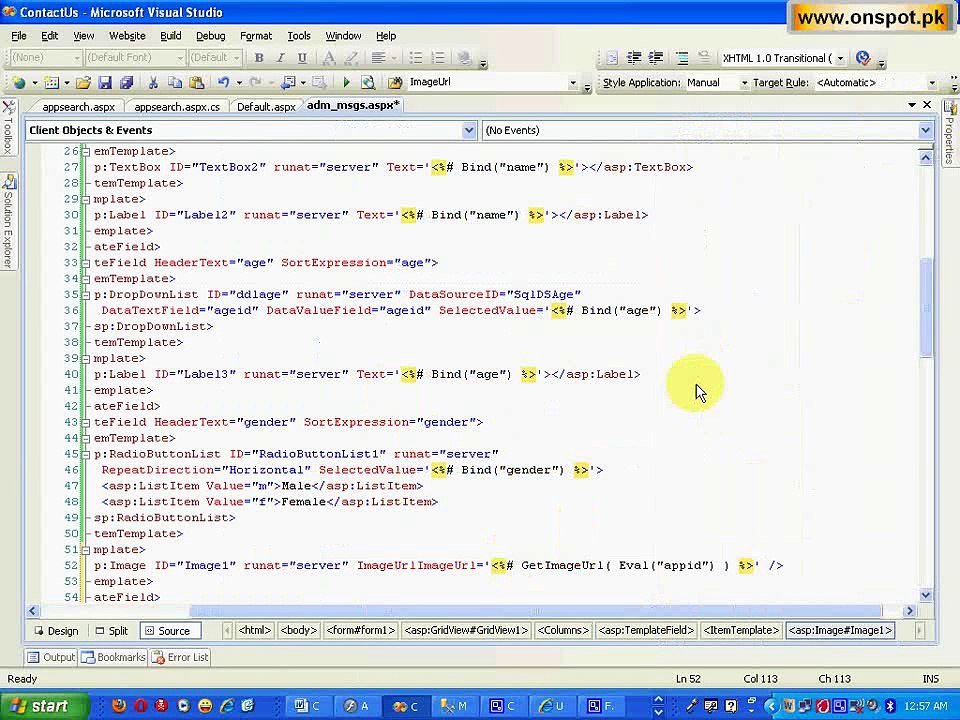Click the justify alignment icon
The width and height of the screenshot is (960, 720).
pyautogui.click(x=378, y=58)
